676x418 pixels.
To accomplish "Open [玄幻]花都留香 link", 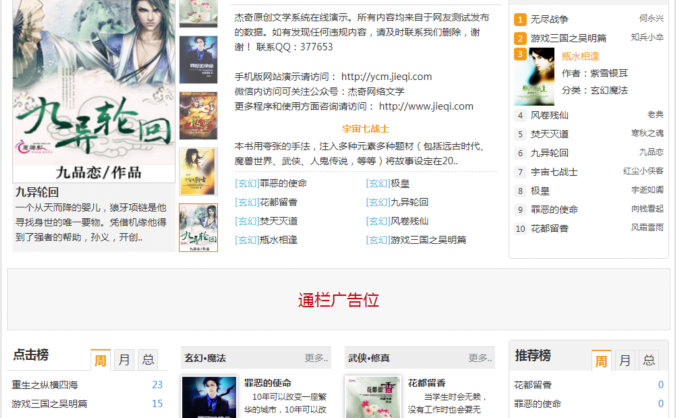I will [266, 202].
